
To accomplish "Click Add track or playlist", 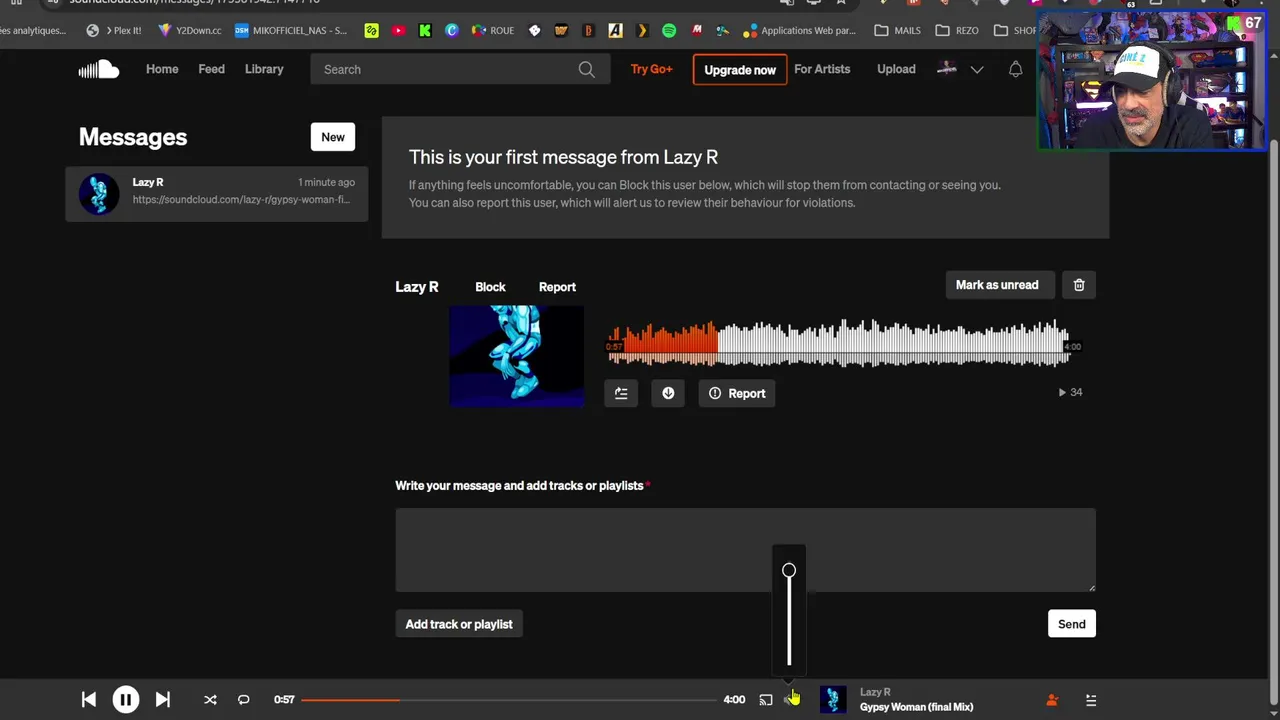I will pos(459,624).
